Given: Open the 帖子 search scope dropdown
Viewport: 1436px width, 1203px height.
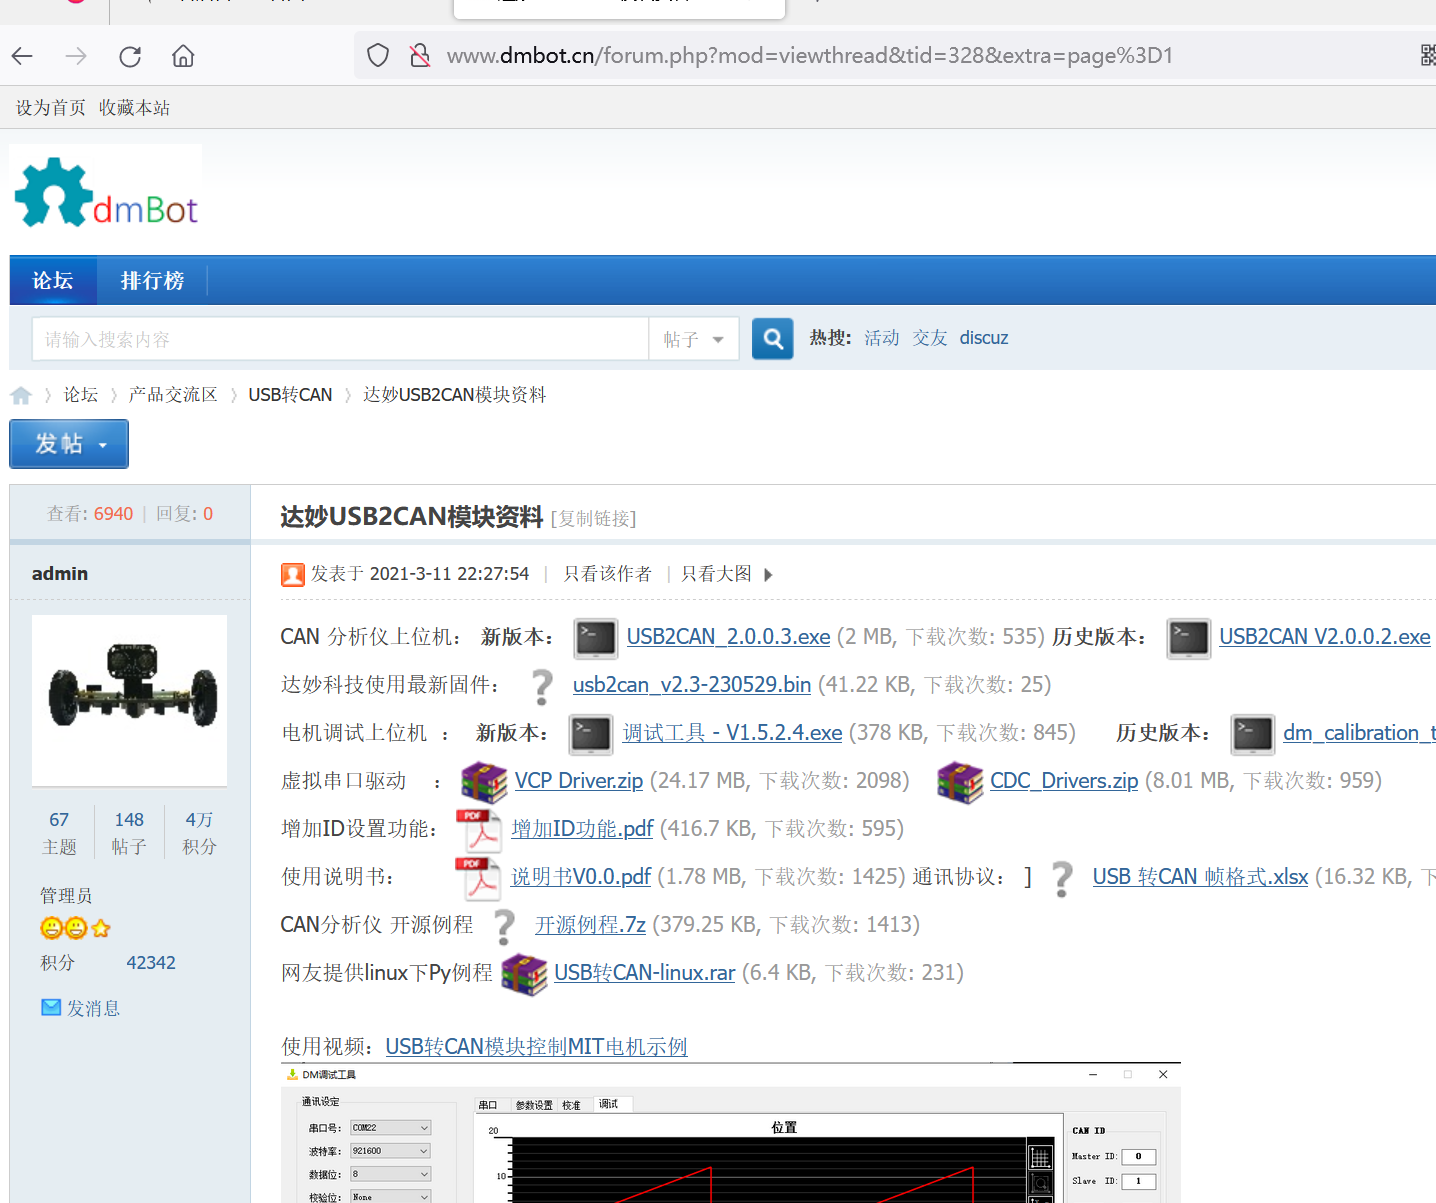Looking at the screenshot, I should [693, 338].
